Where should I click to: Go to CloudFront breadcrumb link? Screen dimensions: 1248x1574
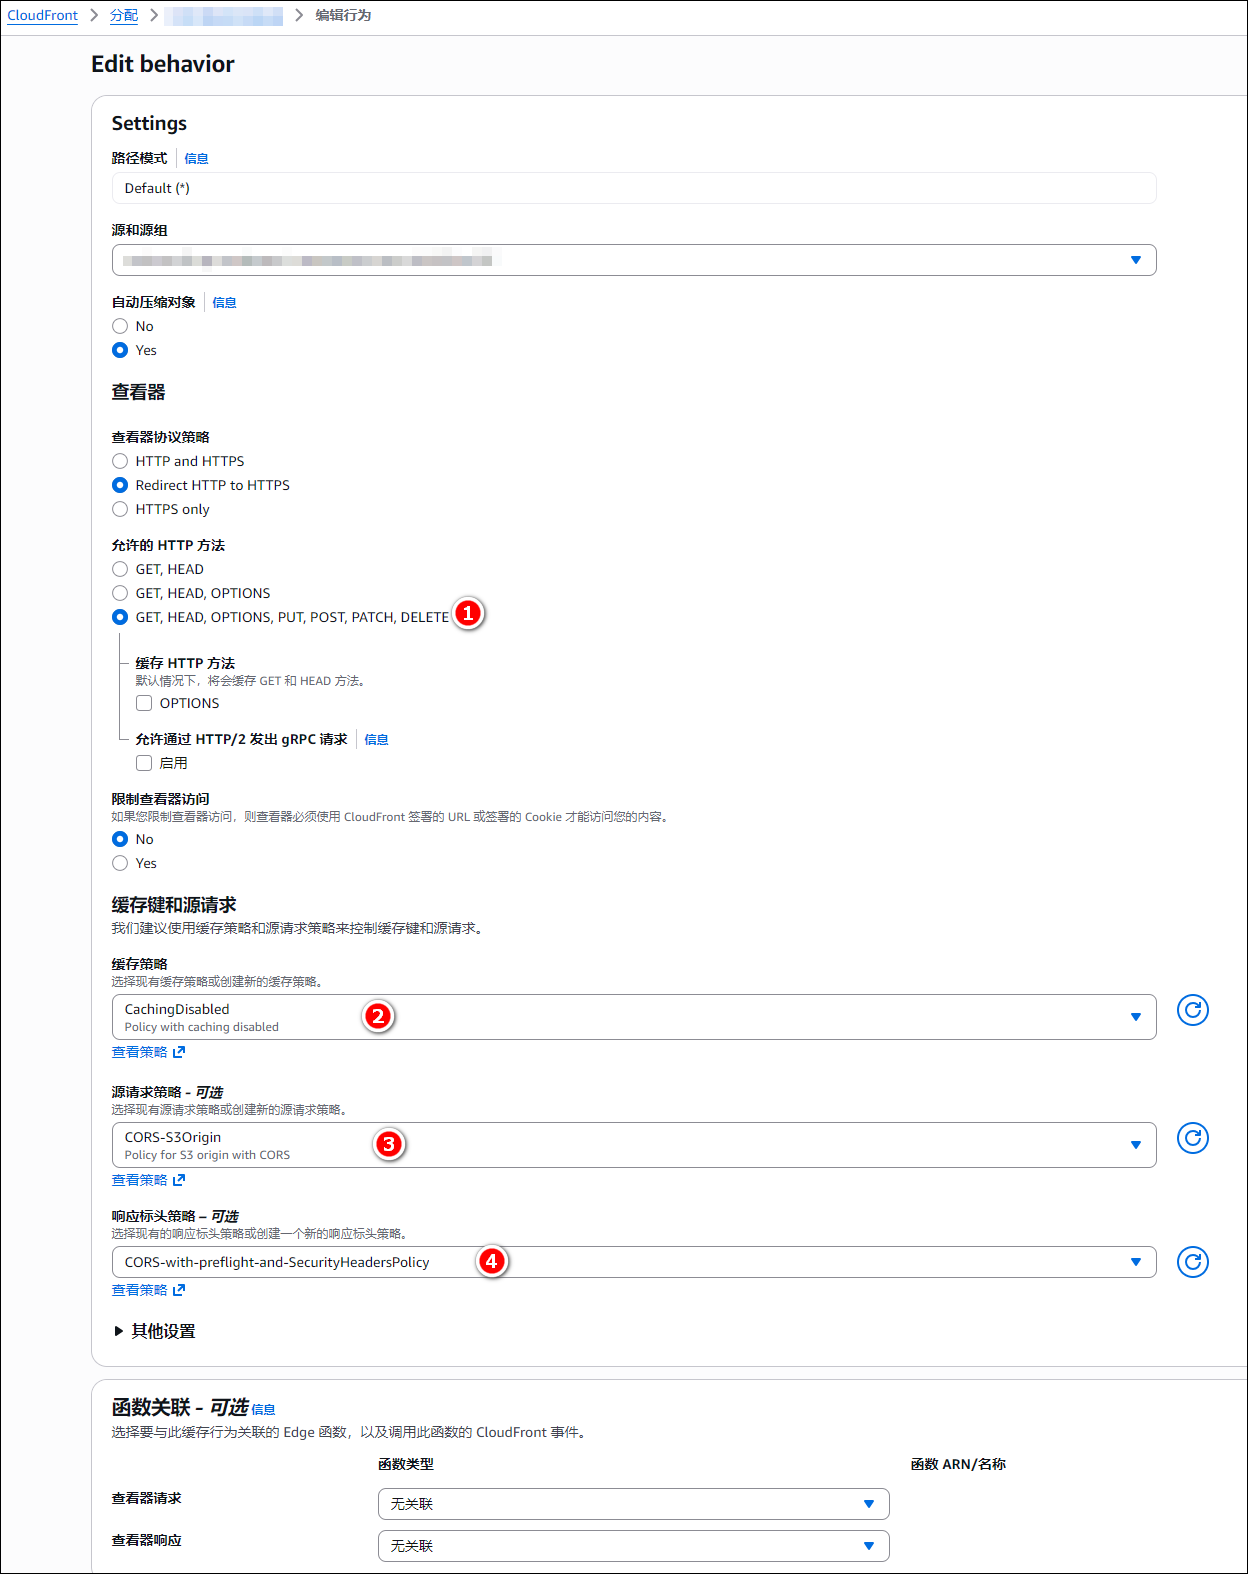[42, 15]
